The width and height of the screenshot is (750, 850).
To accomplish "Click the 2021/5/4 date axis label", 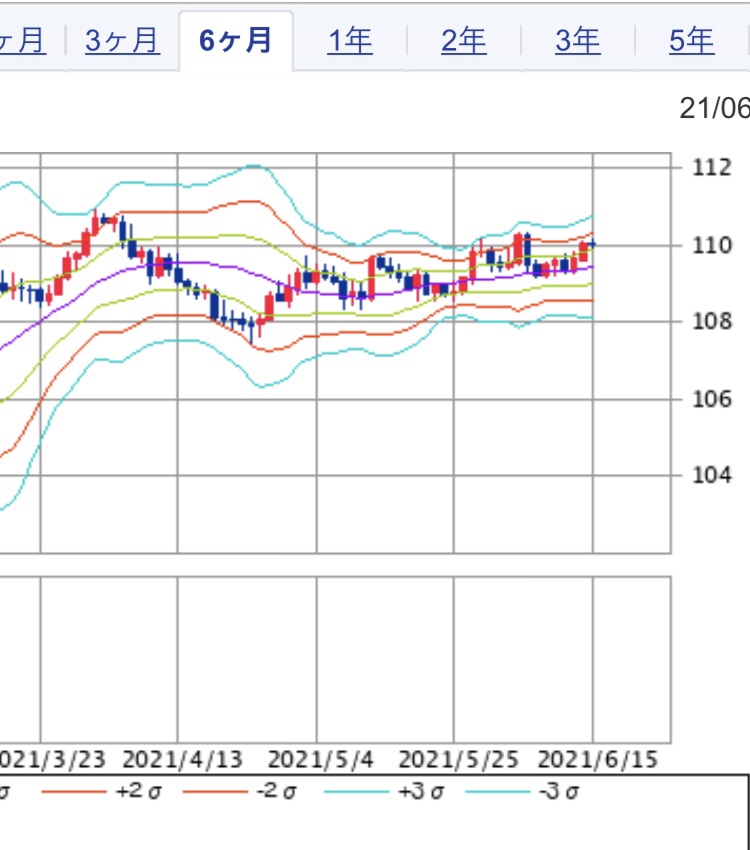I will click(x=321, y=759).
